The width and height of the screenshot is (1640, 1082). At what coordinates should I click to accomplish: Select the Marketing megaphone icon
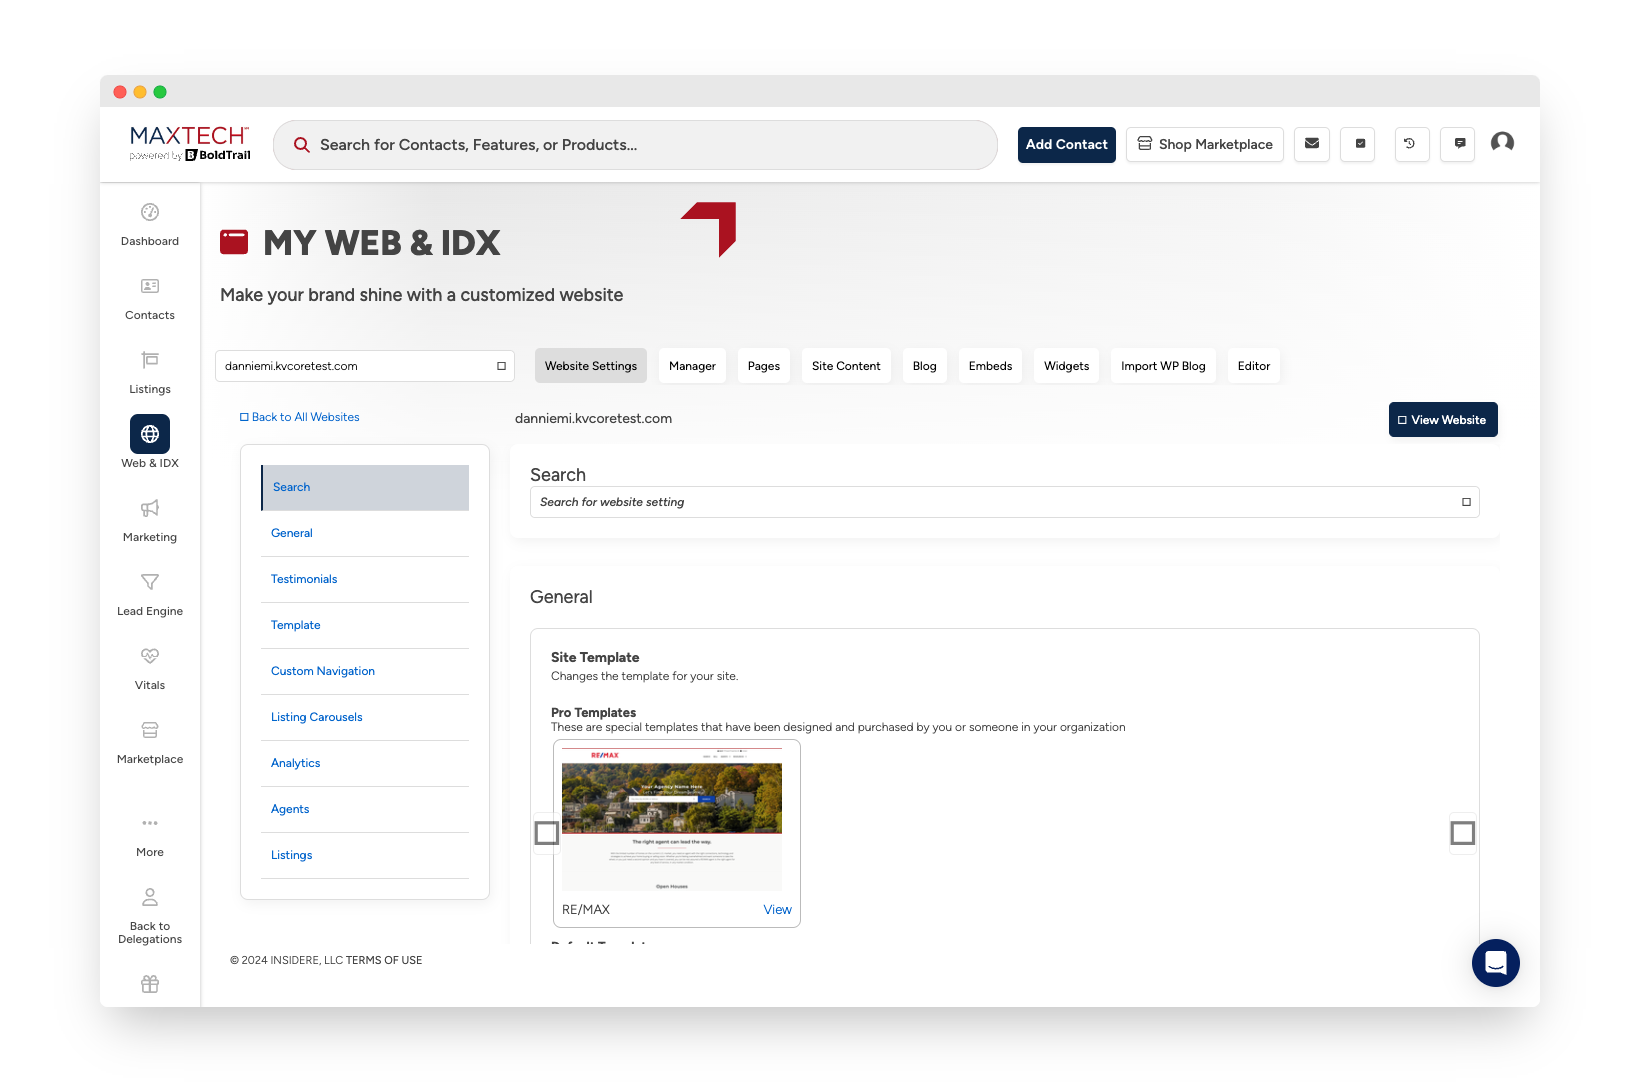pos(150,509)
